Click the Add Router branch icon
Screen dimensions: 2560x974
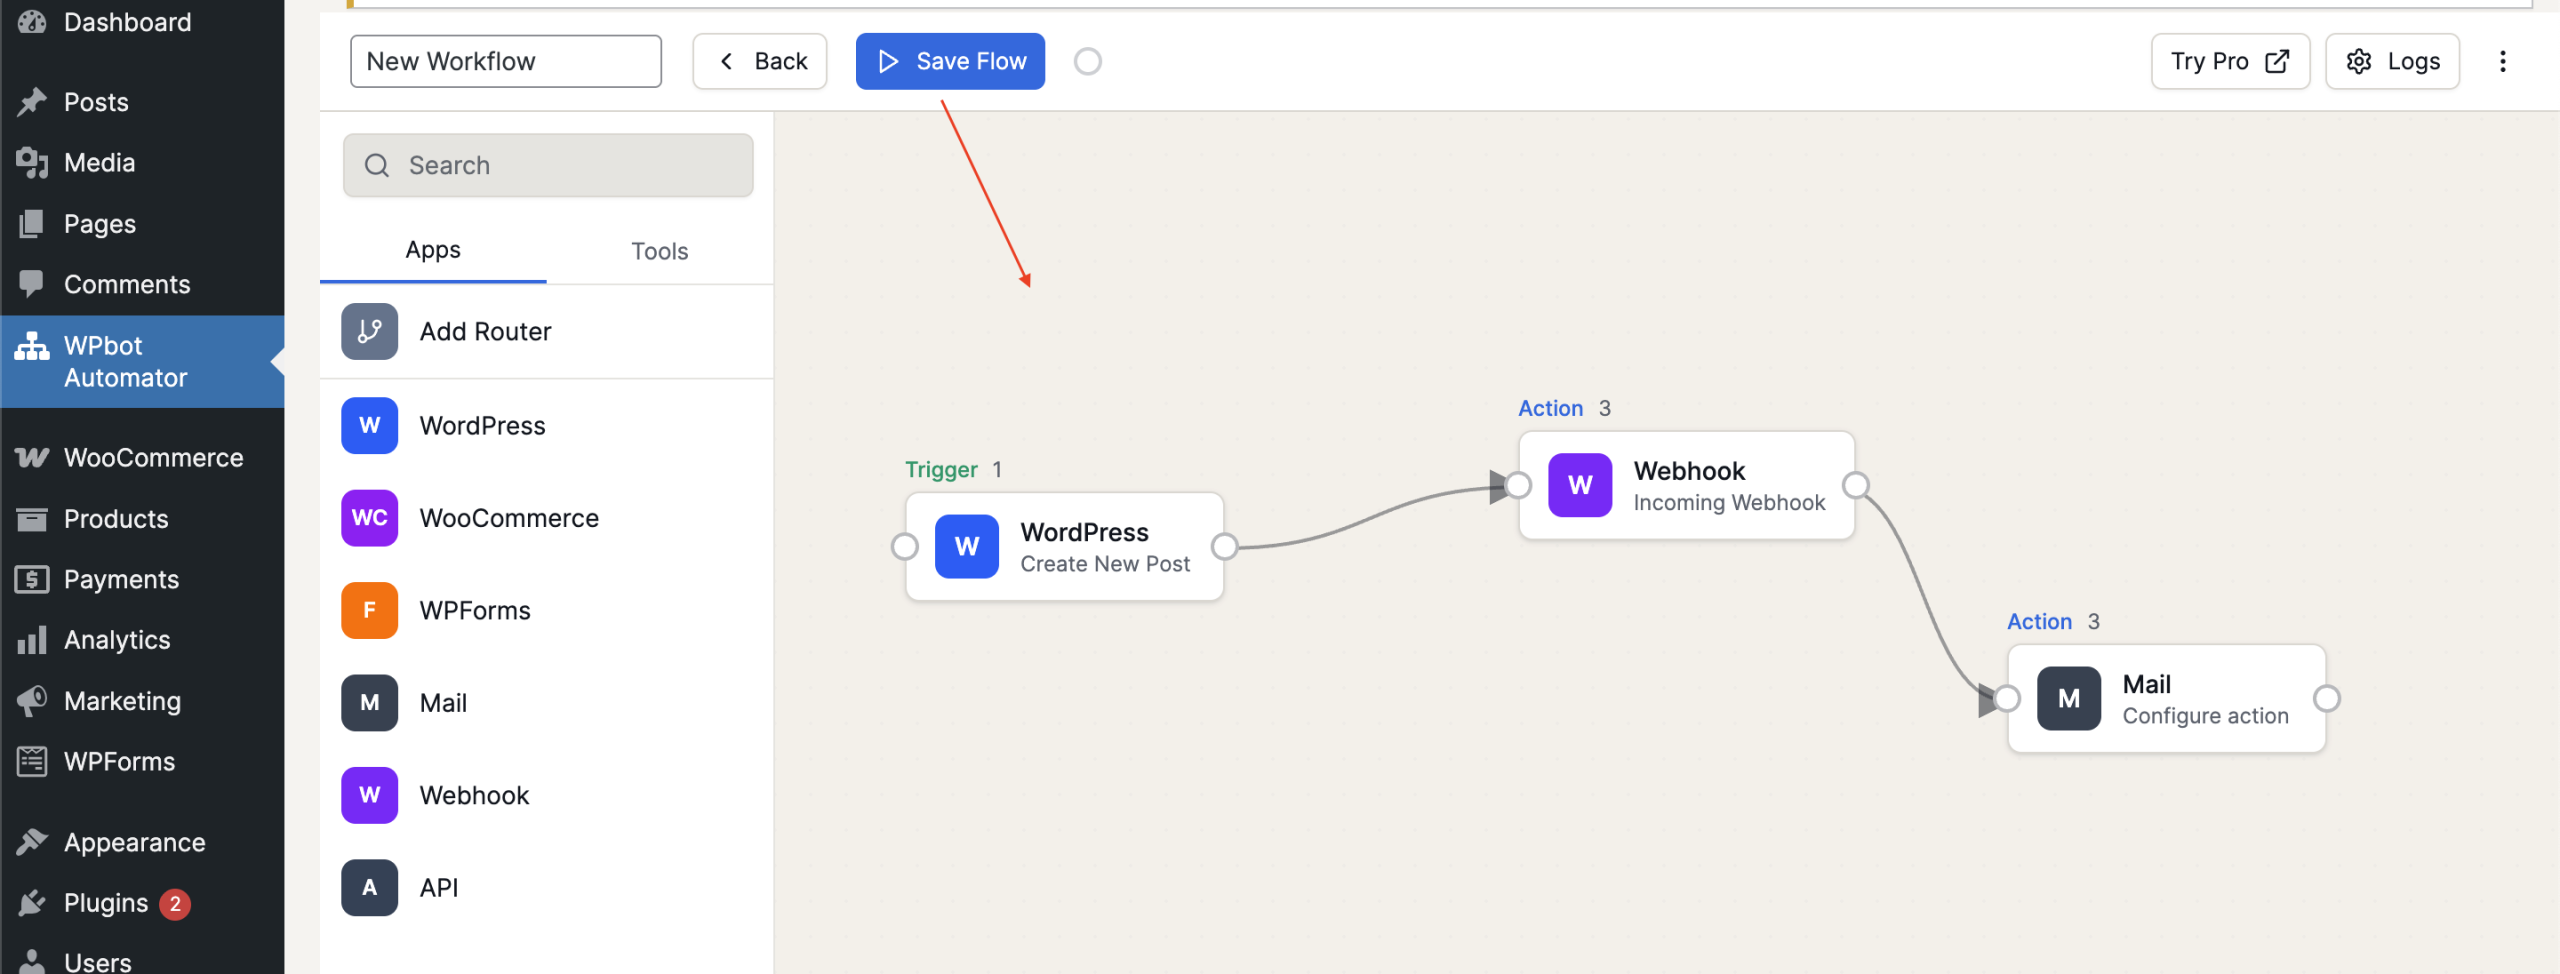(x=369, y=331)
